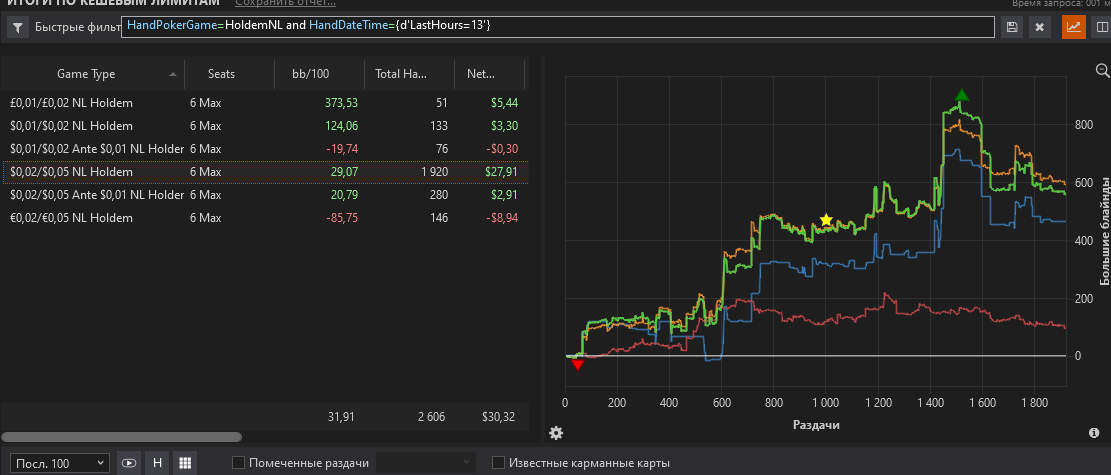The height and width of the screenshot is (475, 1111).
Task: Save the current filter with the diskette icon
Action: [x=1012, y=27]
